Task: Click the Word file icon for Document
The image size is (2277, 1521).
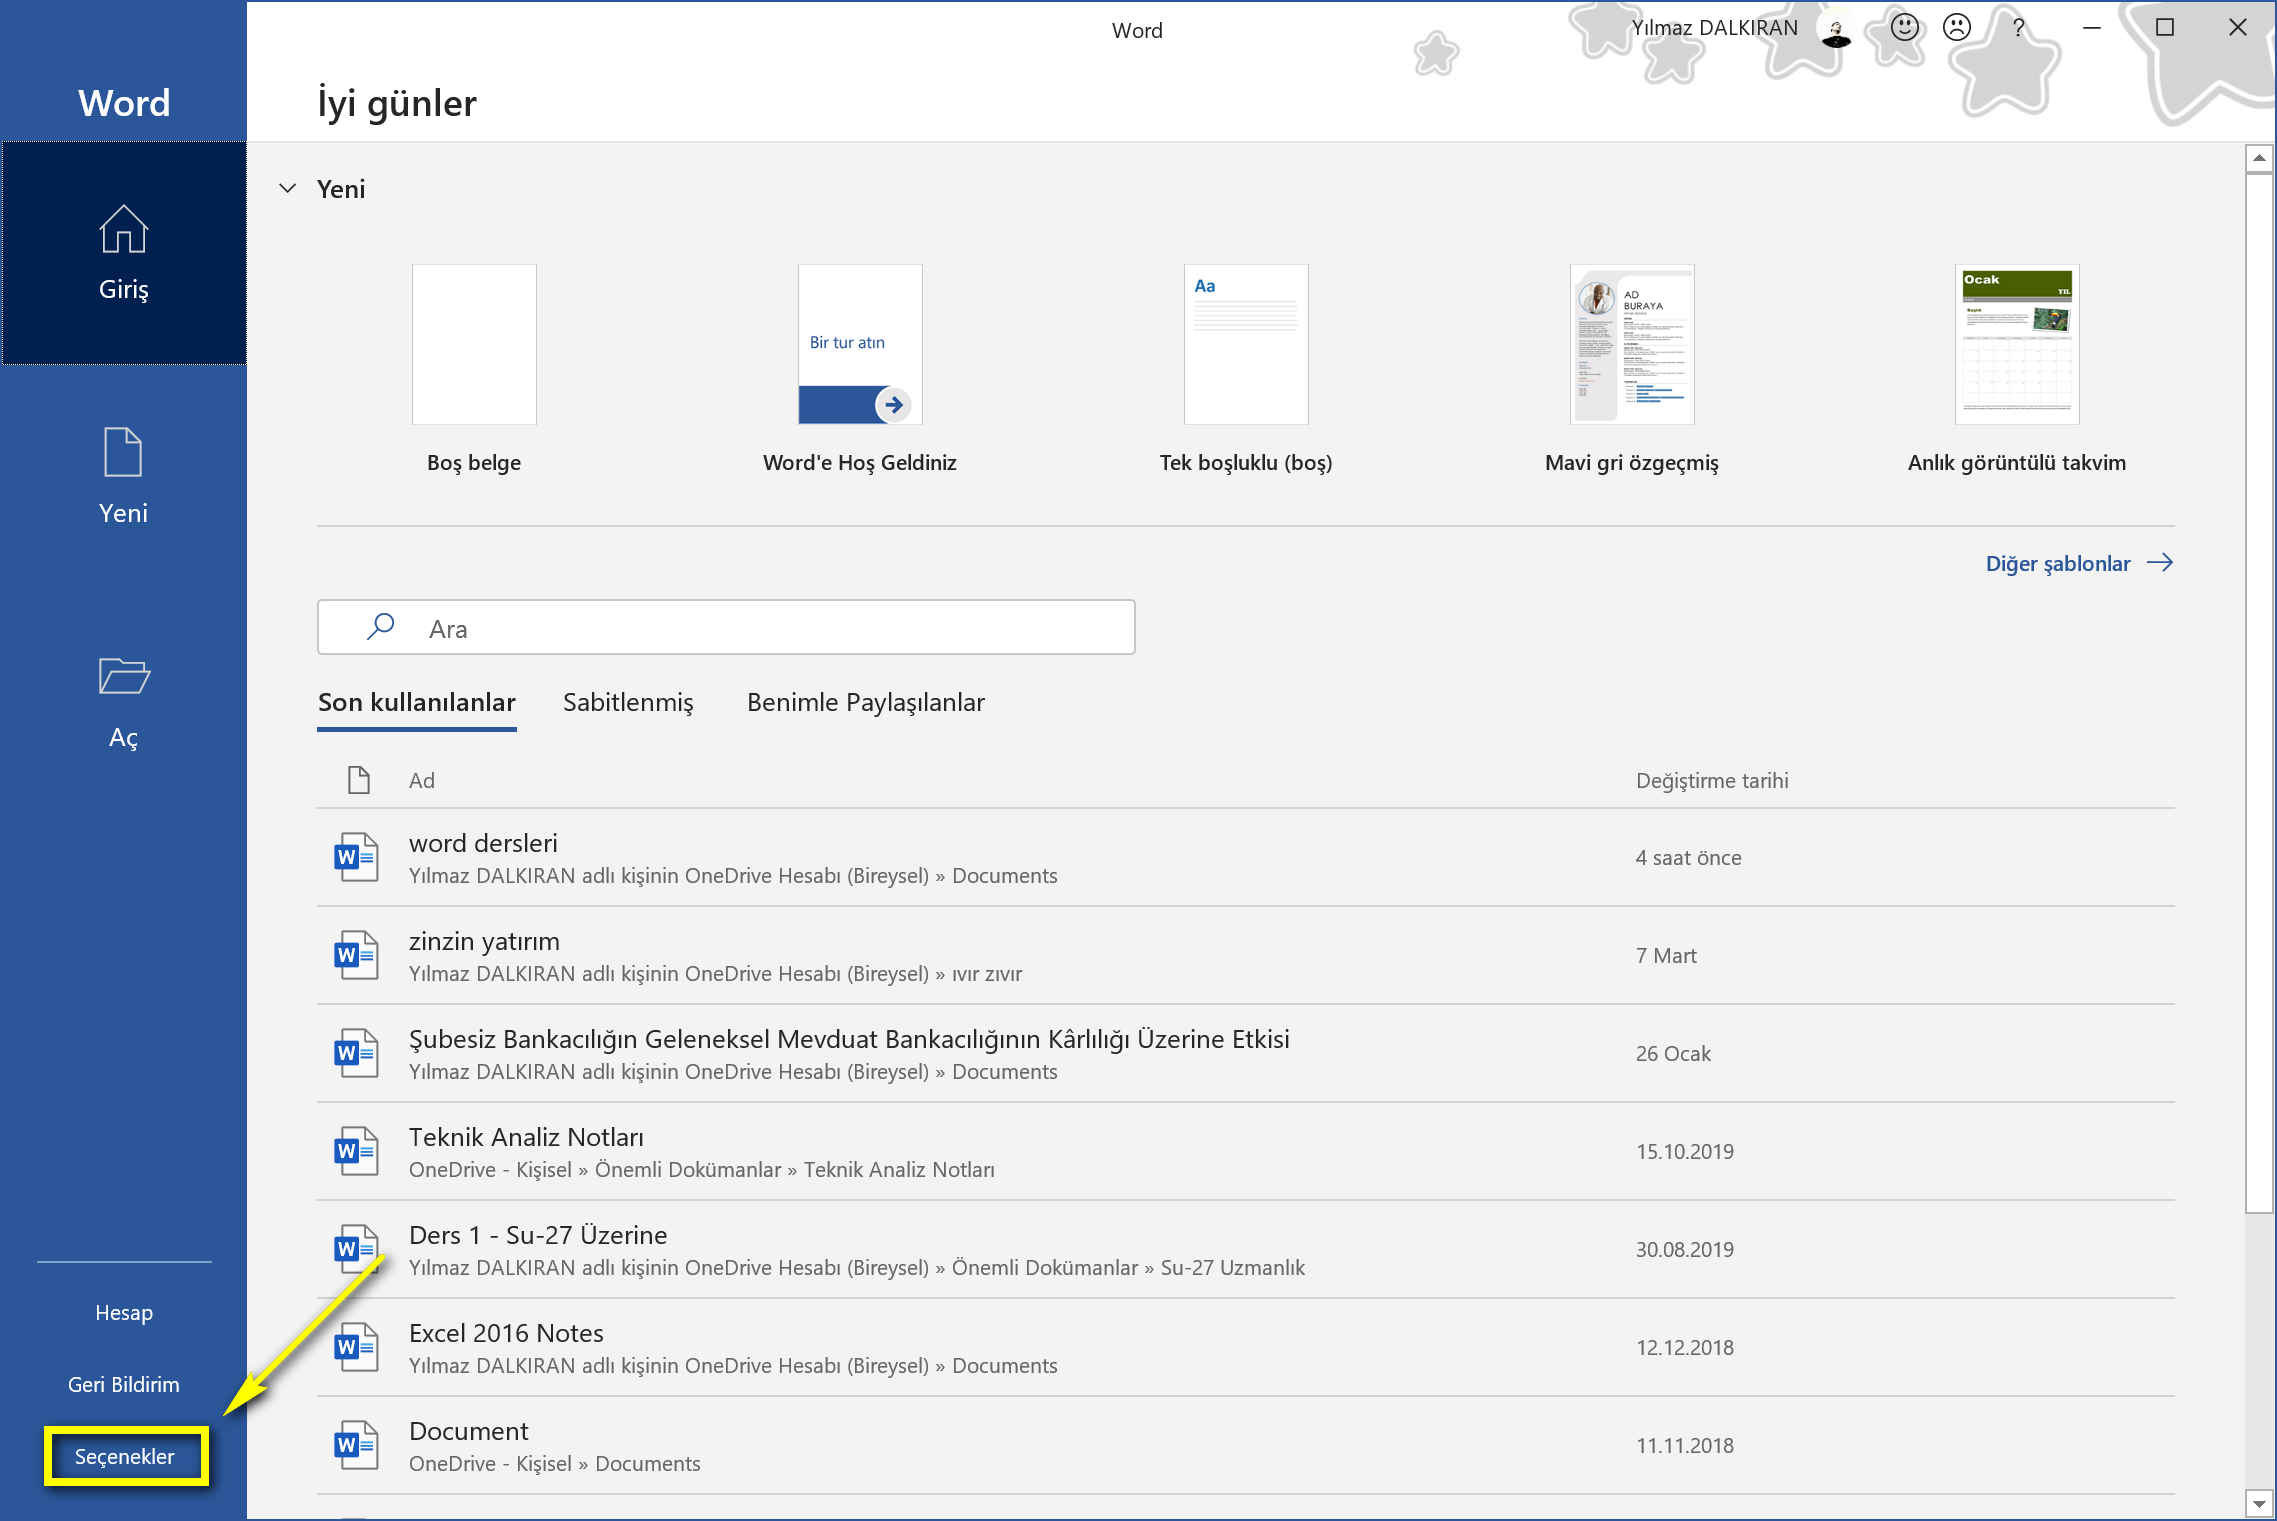Action: point(356,1445)
